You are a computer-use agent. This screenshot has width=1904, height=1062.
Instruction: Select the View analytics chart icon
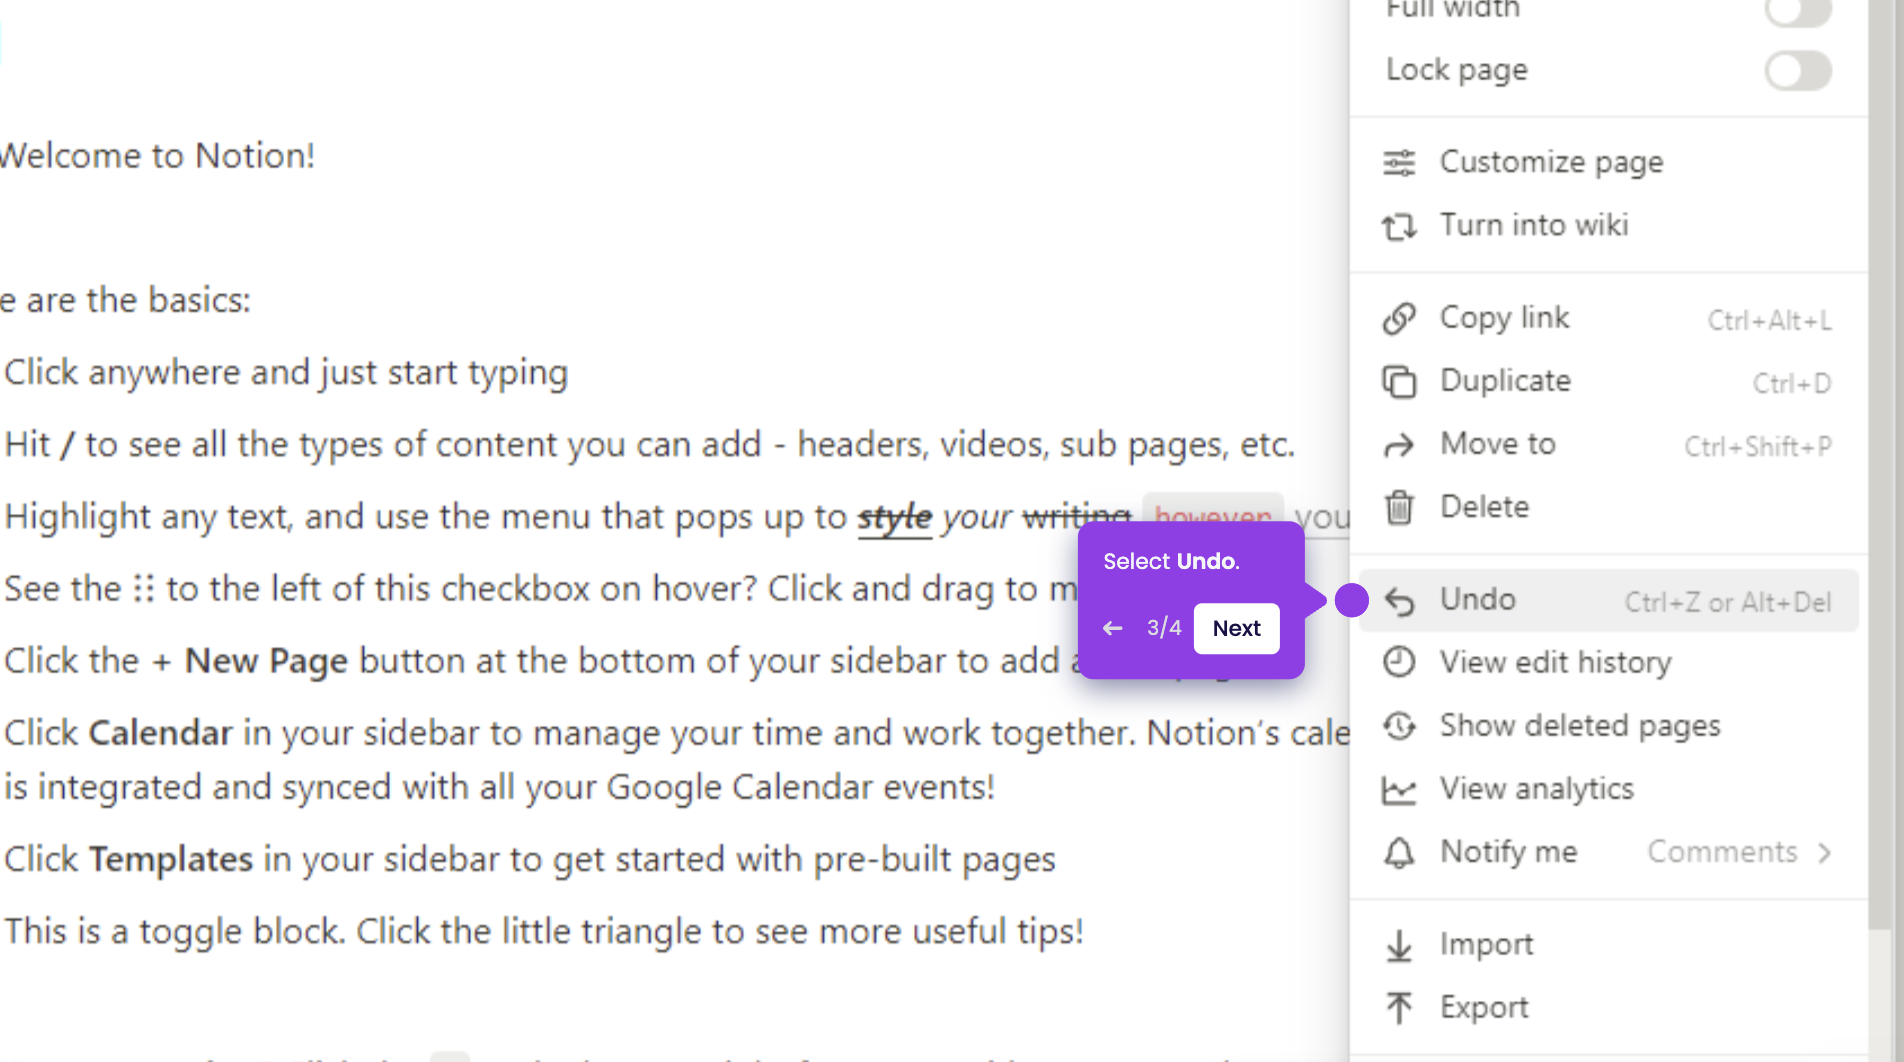pyautogui.click(x=1400, y=789)
